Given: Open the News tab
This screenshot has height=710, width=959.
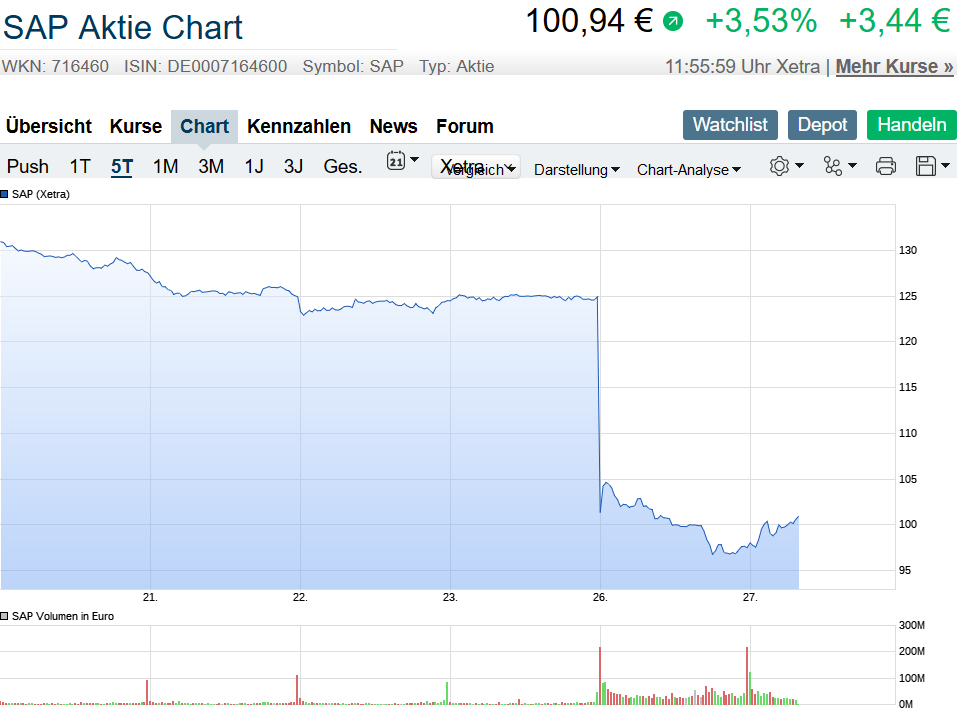Looking at the screenshot, I should [x=393, y=126].
